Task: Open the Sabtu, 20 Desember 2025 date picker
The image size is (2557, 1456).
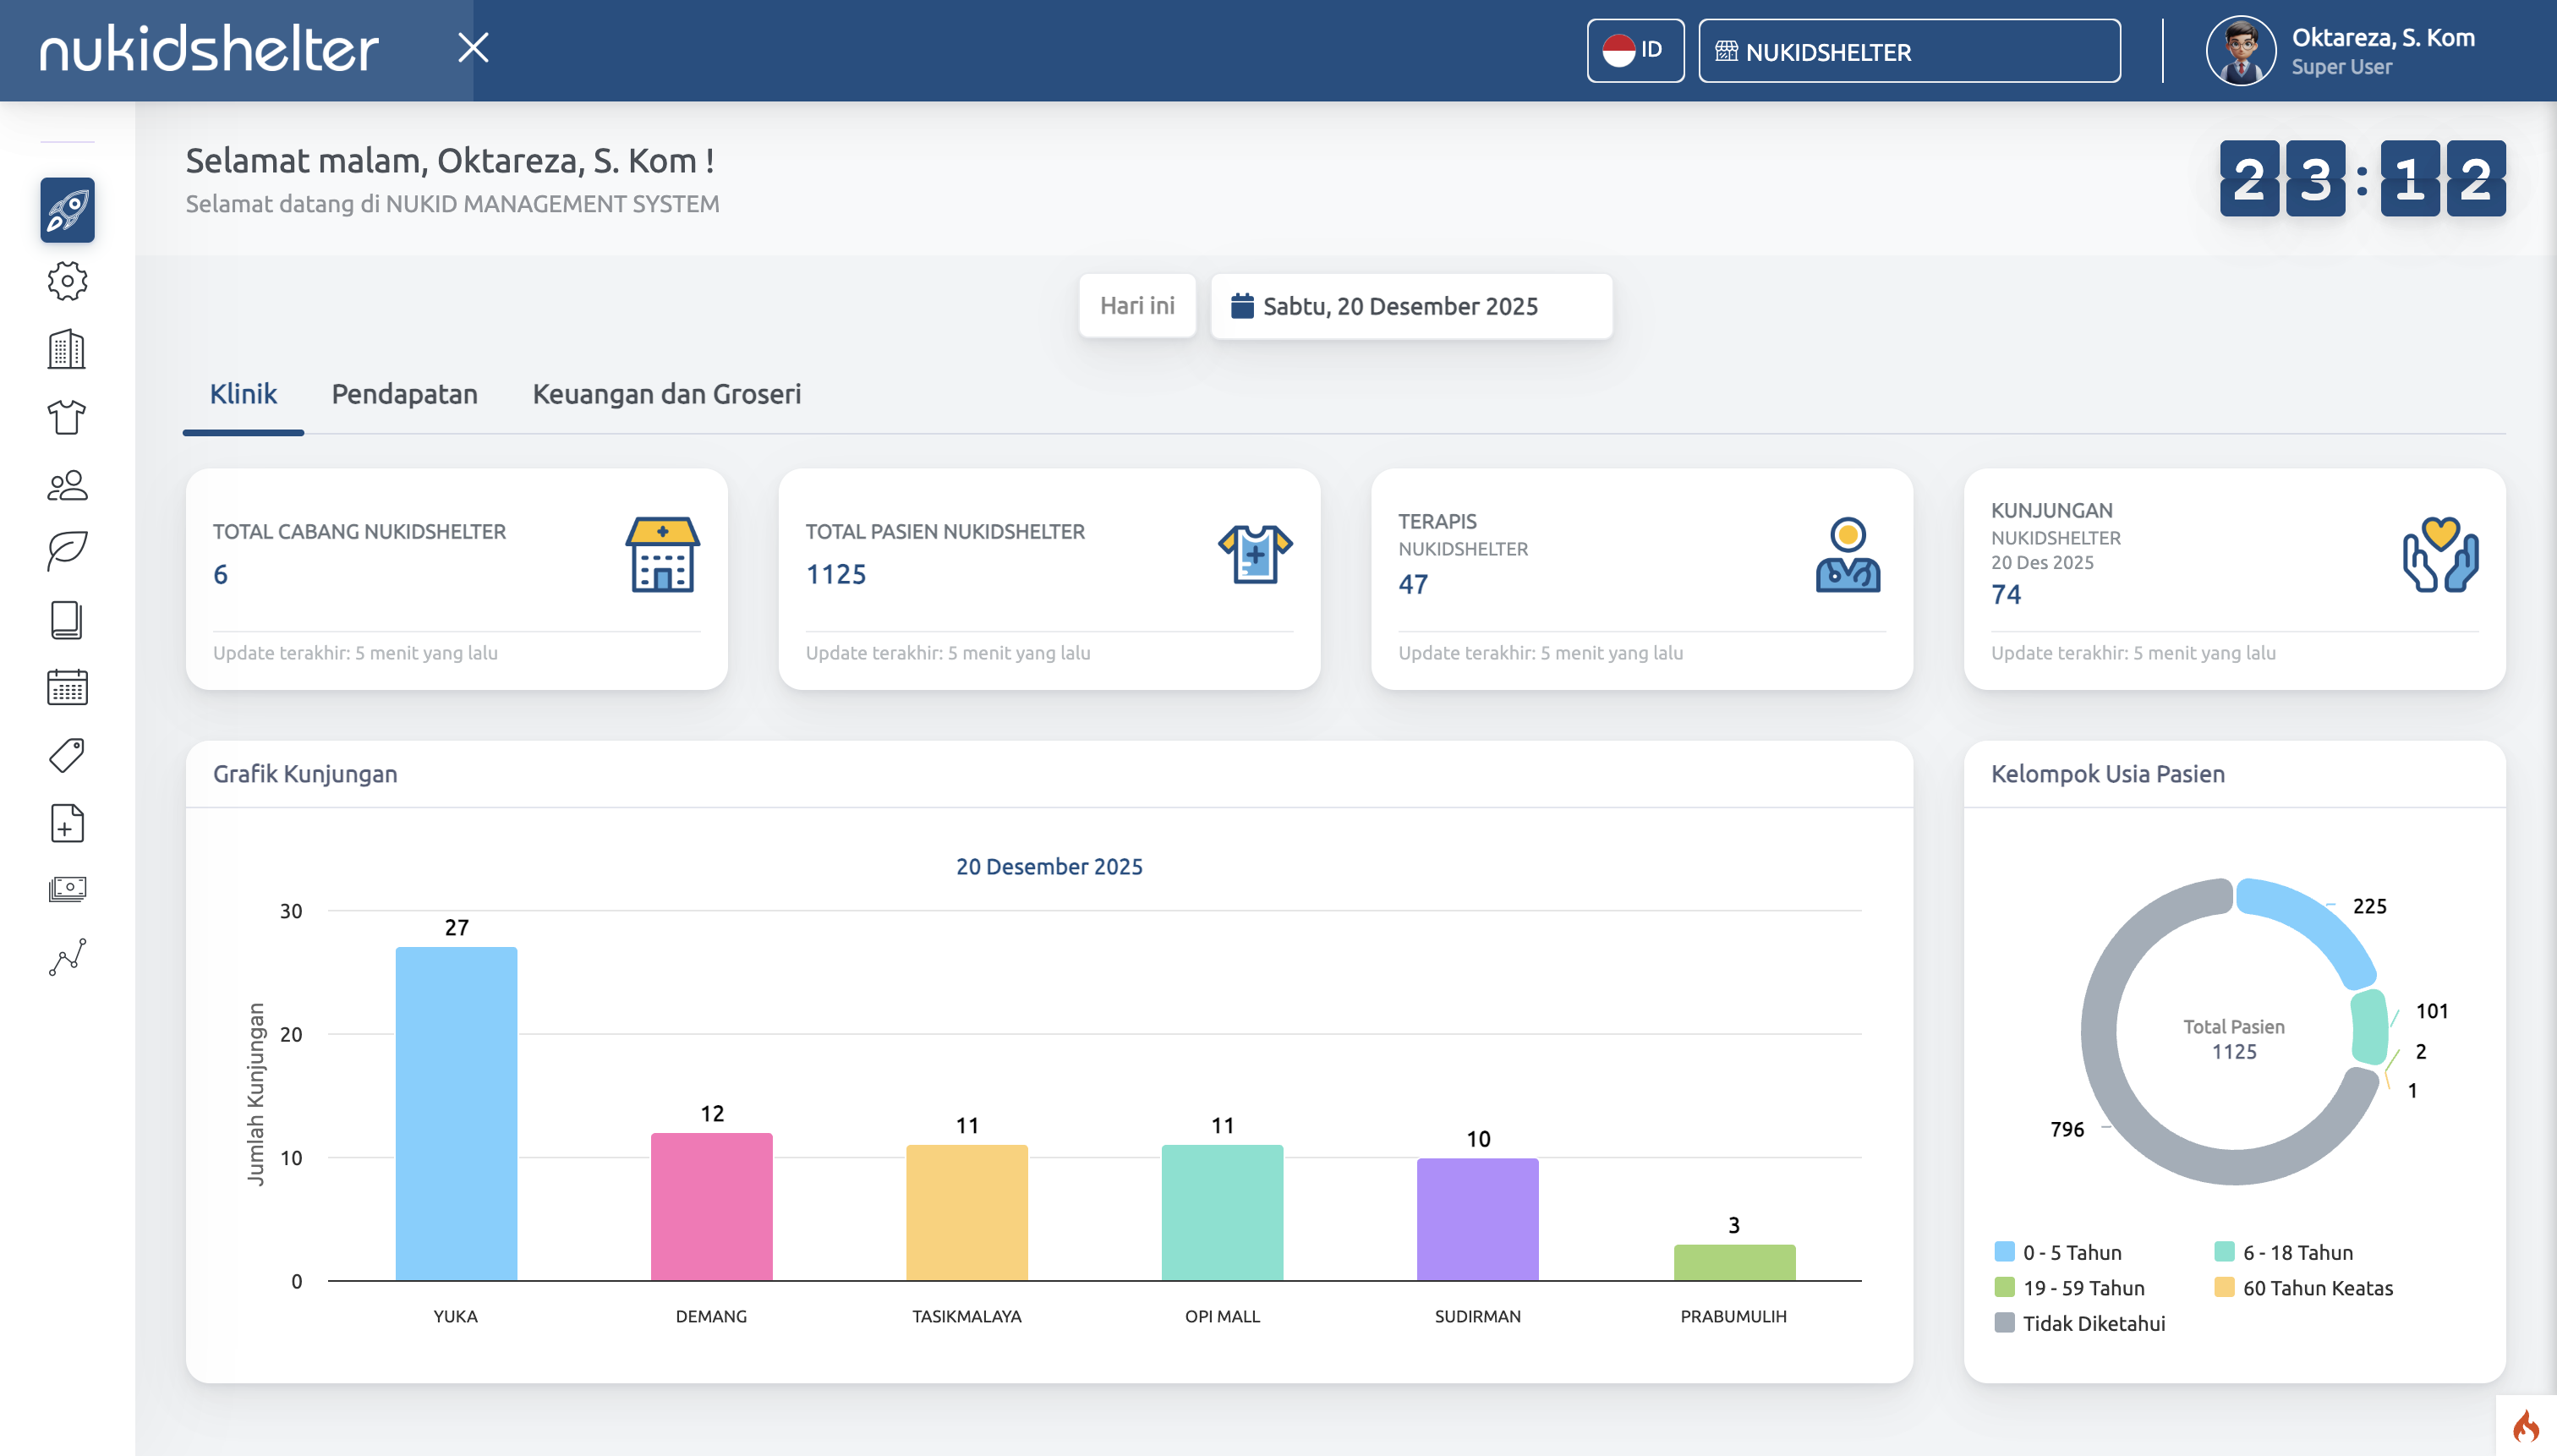Action: click(1410, 306)
